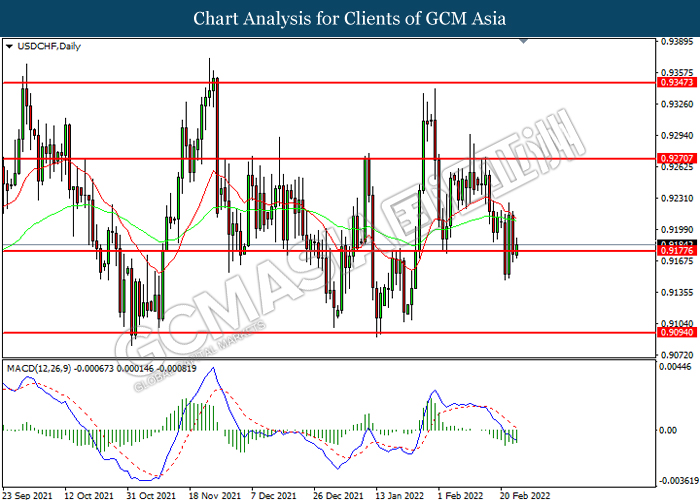
Task: Click the 0.92940 price axis value
Action: coord(678,136)
